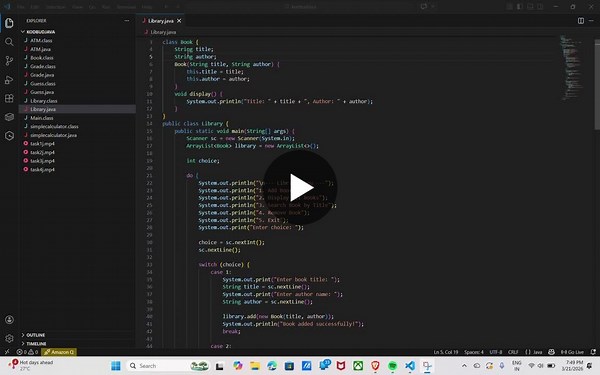Open File Explorer from the taskbar
Viewport: 600px width, 375px height.
pyautogui.click(x=255, y=366)
